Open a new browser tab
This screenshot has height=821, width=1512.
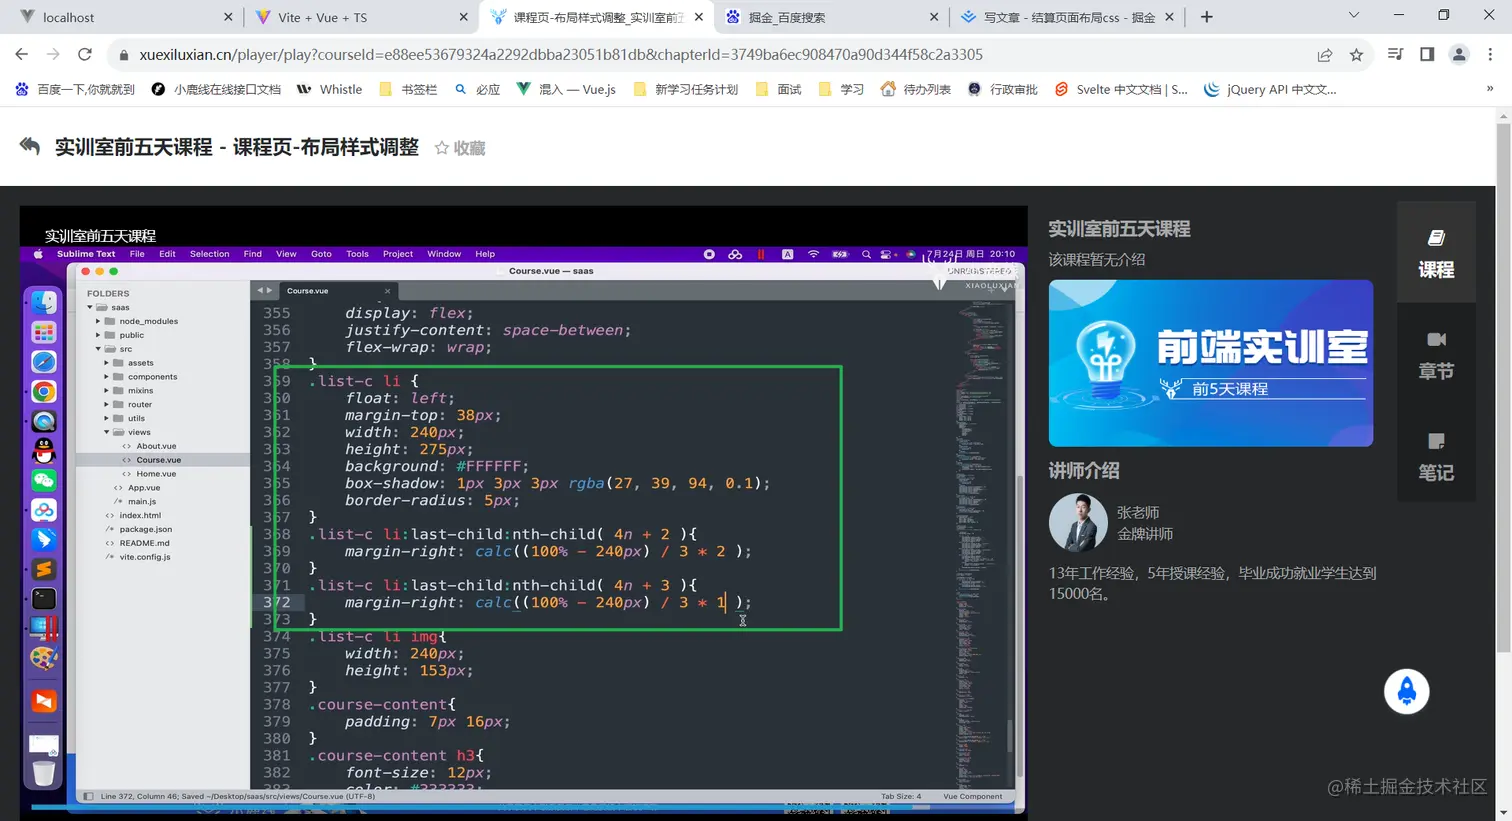click(1207, 17)
